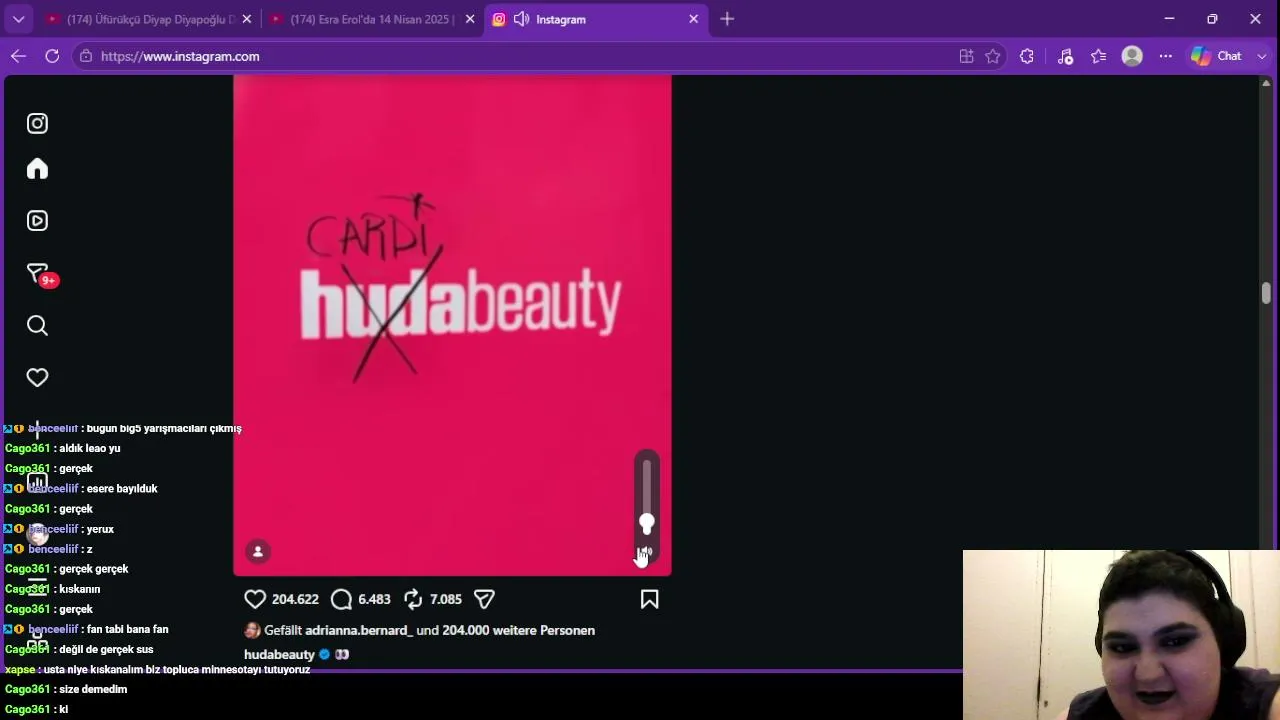The height and width of the screenshot is (720, 1280).
Task: Save the post with bookmark icon
Action: click(650, 599)
